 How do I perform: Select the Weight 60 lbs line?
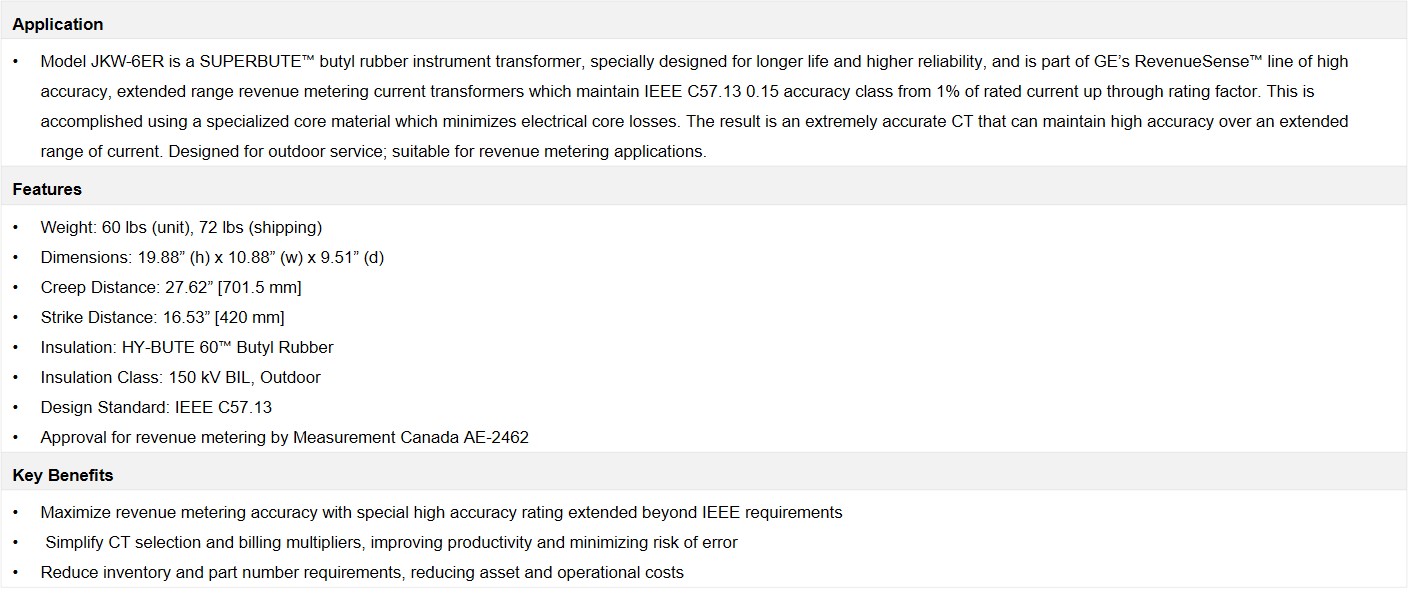click(x=181, y=227)
